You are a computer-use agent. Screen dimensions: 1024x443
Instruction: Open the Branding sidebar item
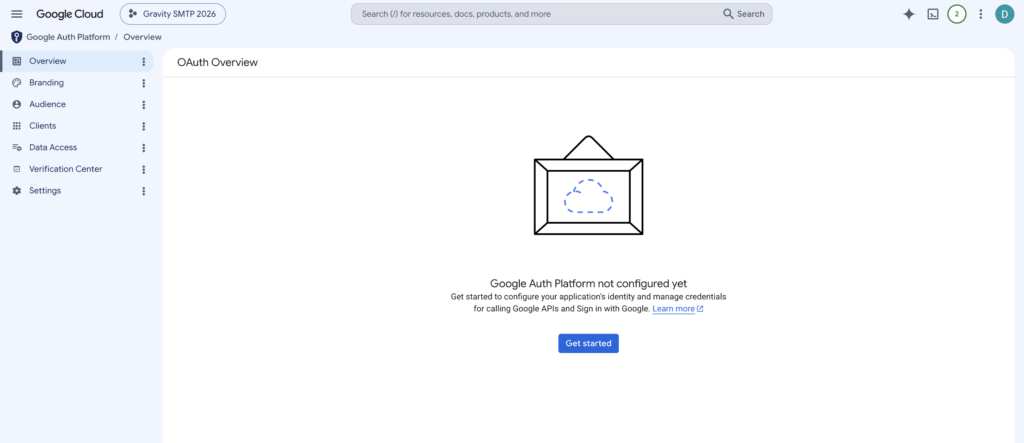77,83
